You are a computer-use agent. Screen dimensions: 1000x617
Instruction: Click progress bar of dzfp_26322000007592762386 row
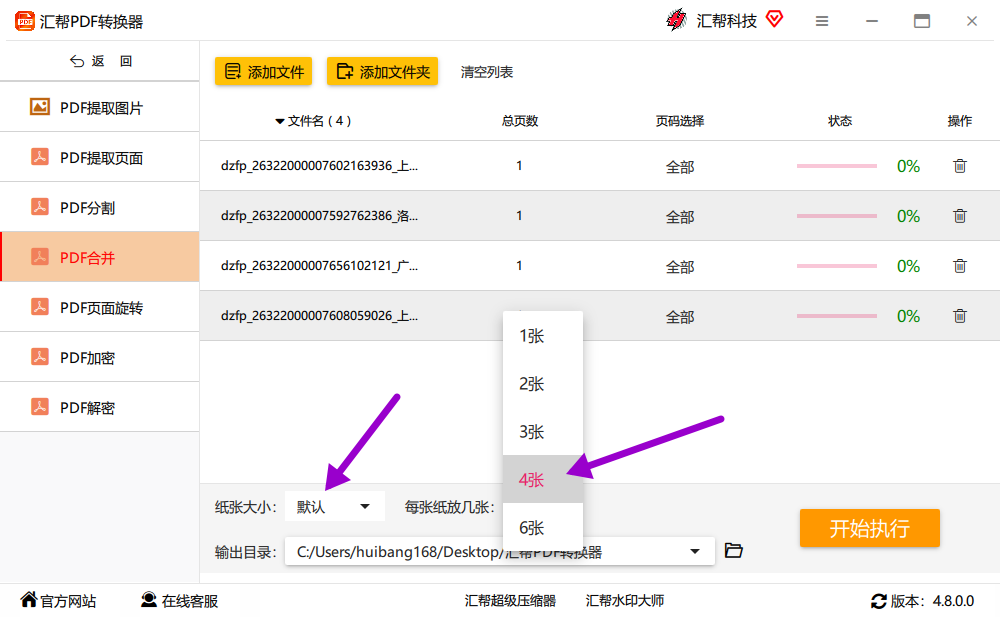(837, 216)
